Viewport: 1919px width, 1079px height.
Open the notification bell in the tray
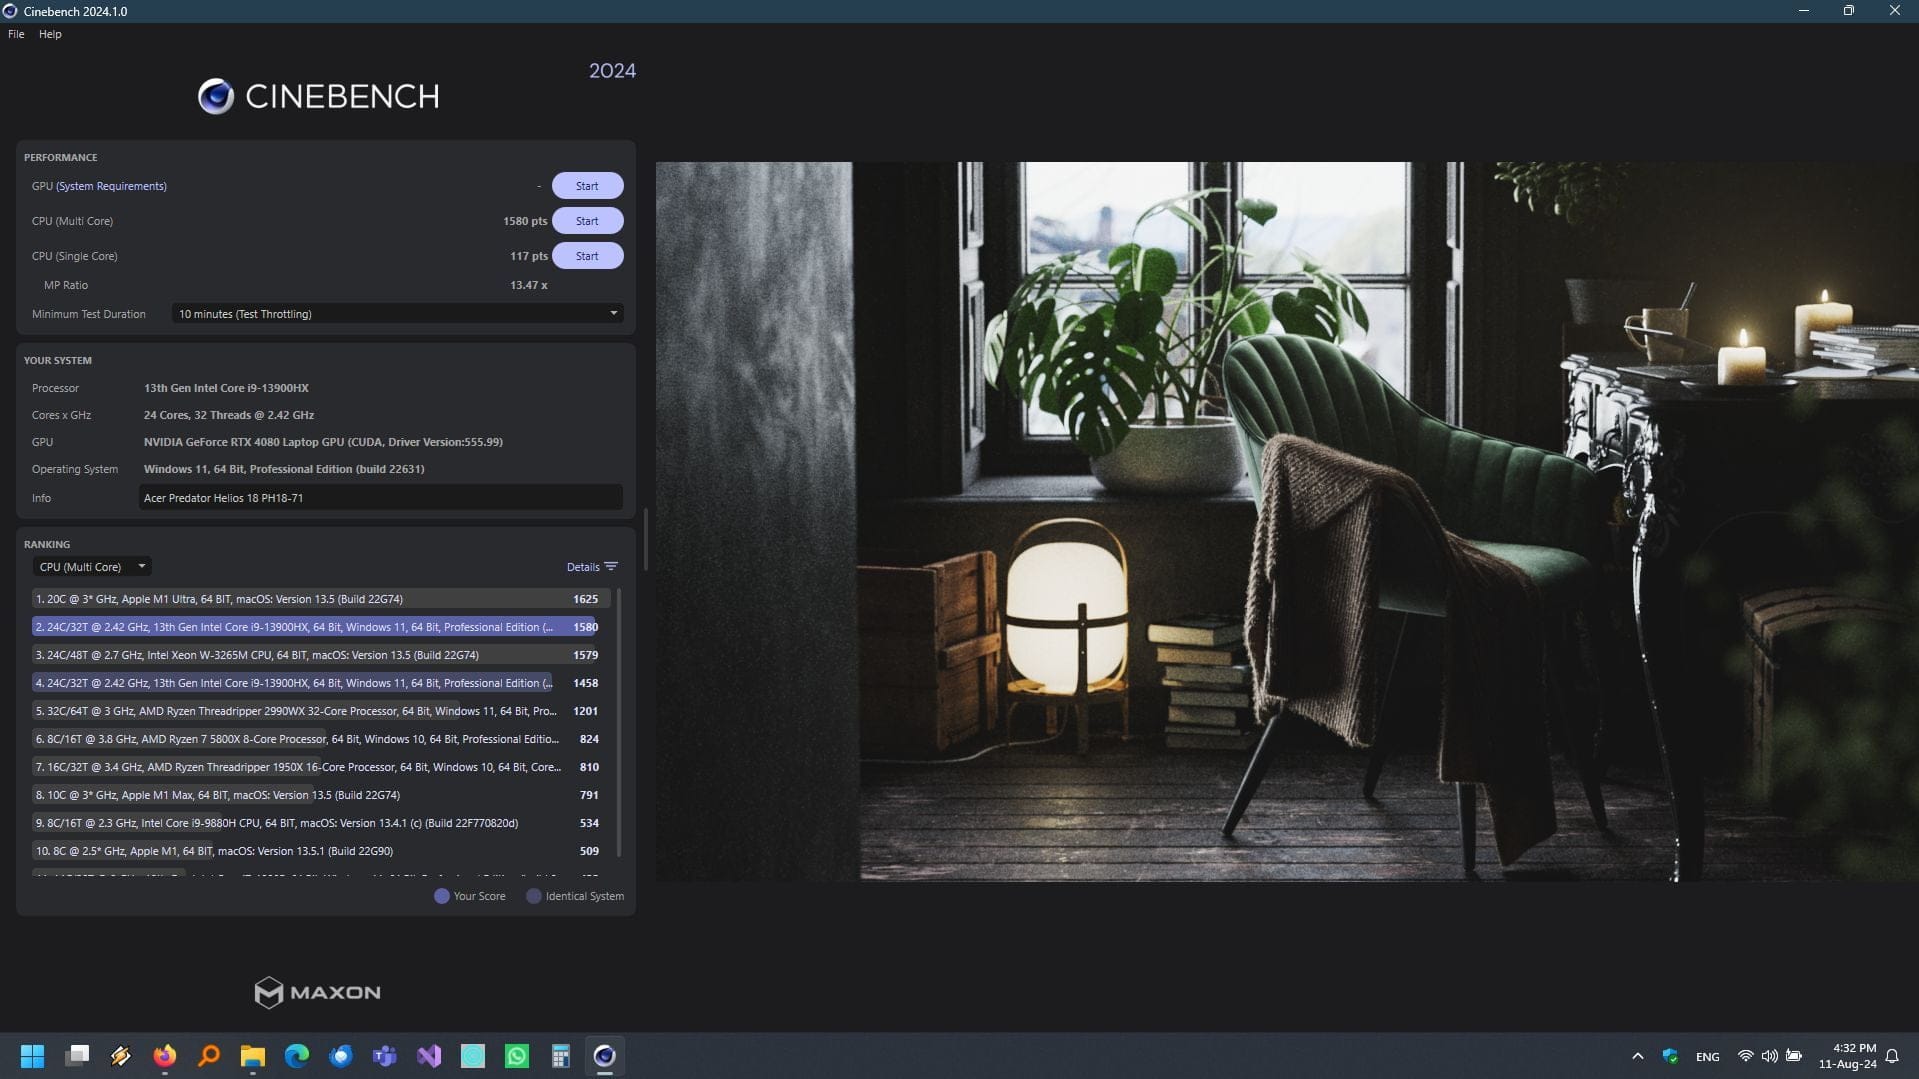click(x=1892, y=1056)
